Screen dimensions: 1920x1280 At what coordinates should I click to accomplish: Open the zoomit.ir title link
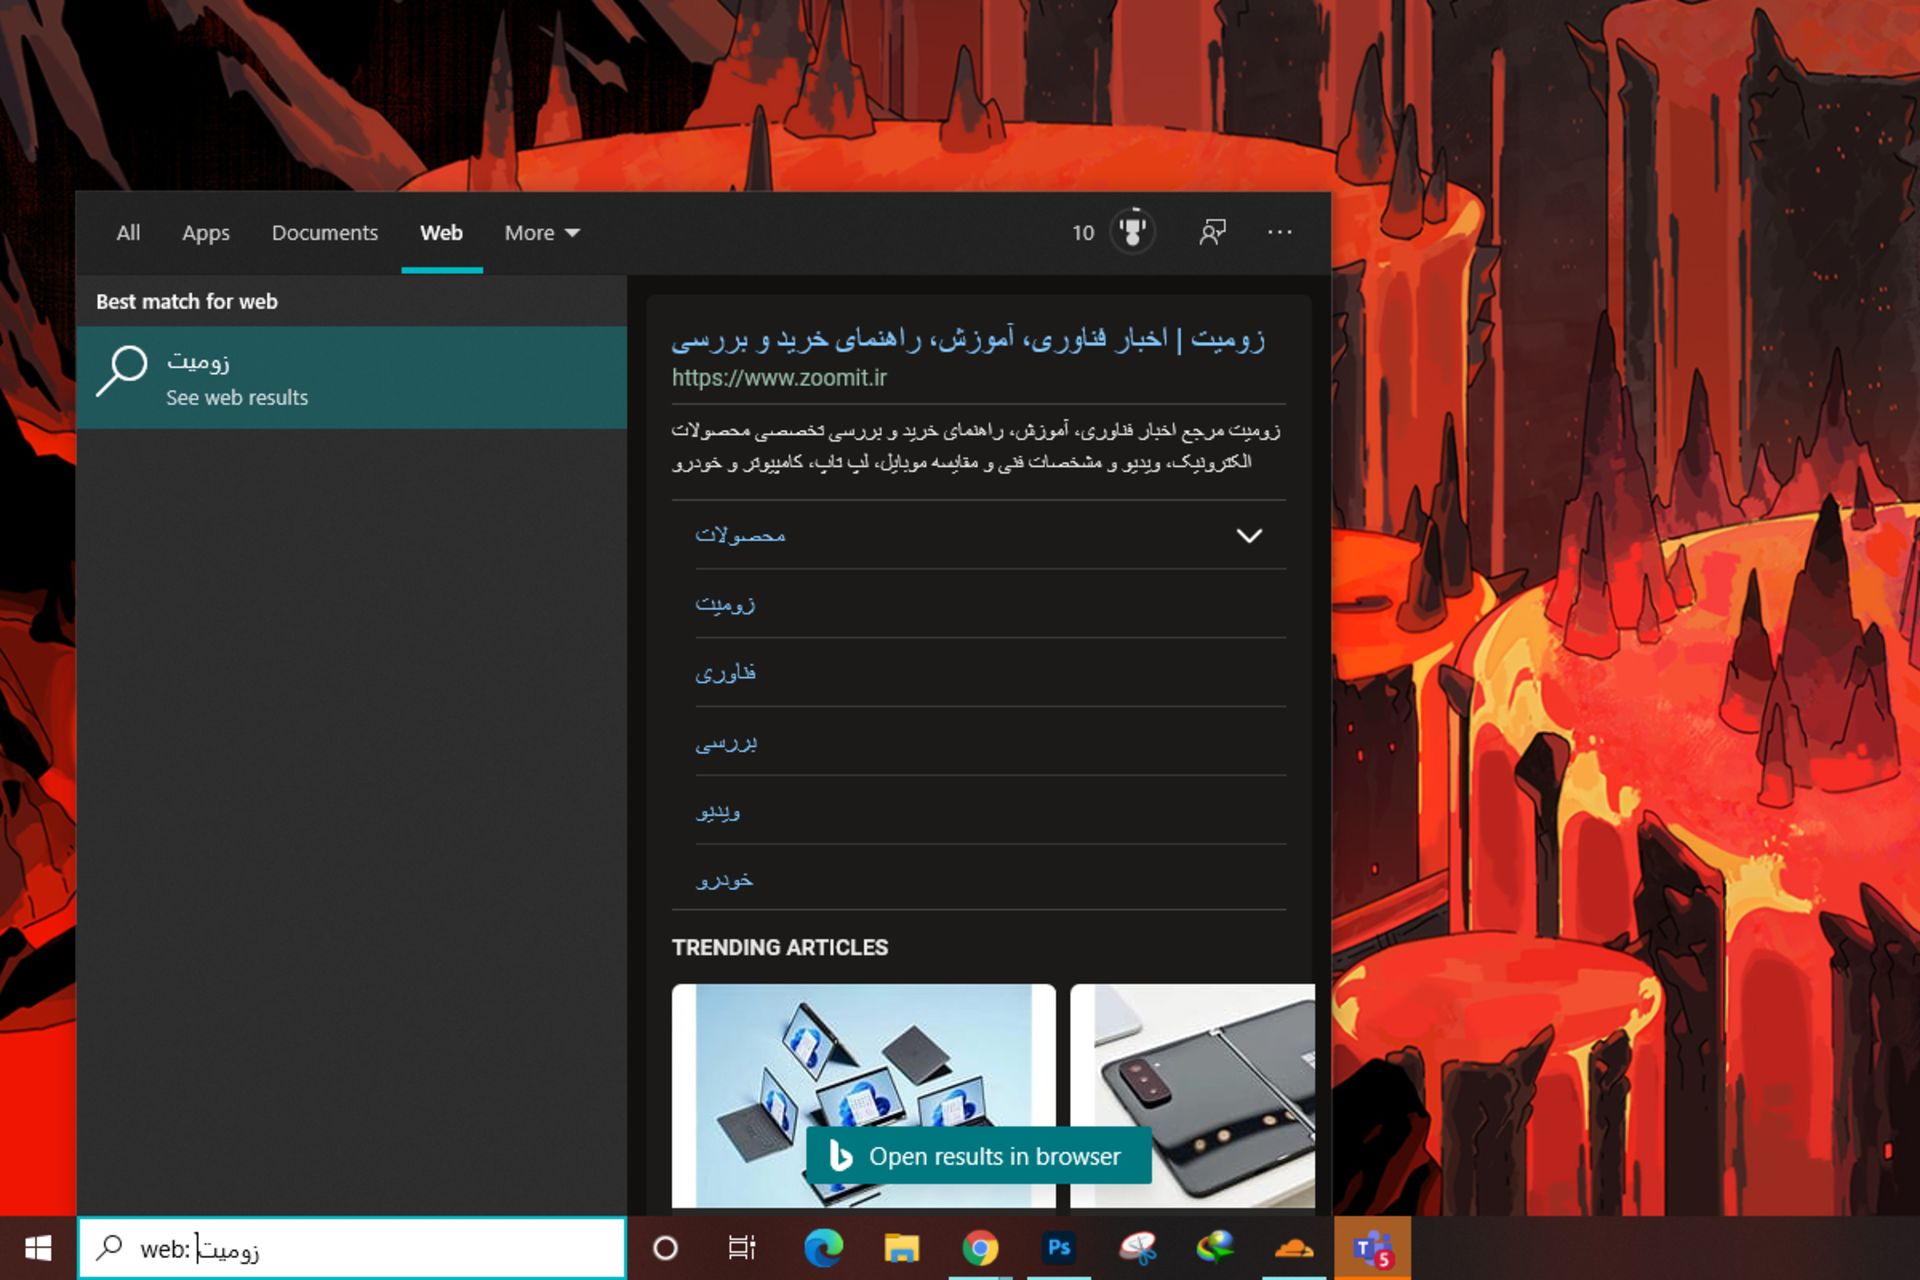967,340
